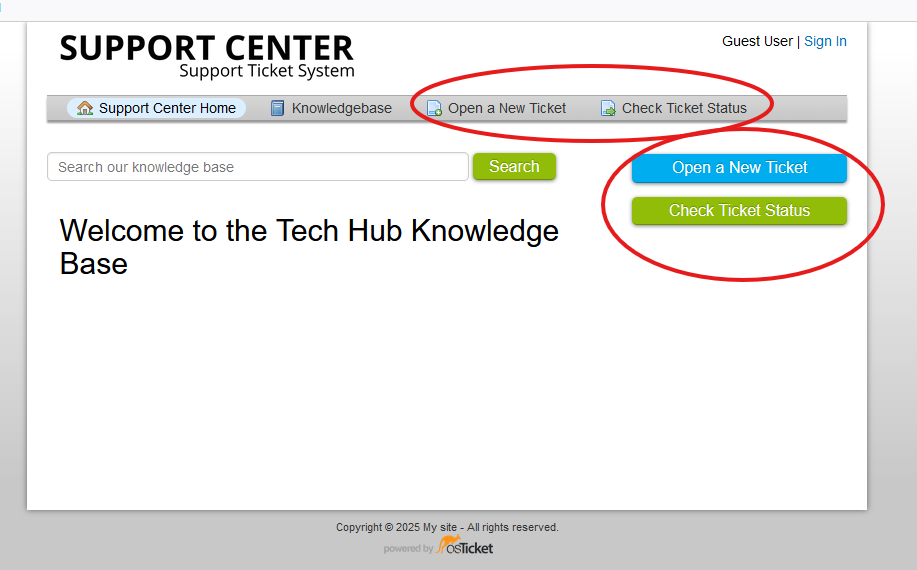The width and height of the screenshot is (917, 570).
Task: Click the check ticket status icon in navbar
Action: point(608,108)
